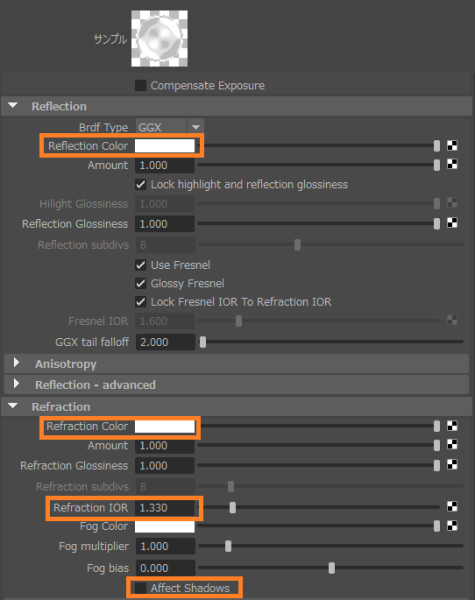Click the Refraction Amount value field
Image resolution: width=475 pixels, height=600 pixels.
click(x=165, y=446)
